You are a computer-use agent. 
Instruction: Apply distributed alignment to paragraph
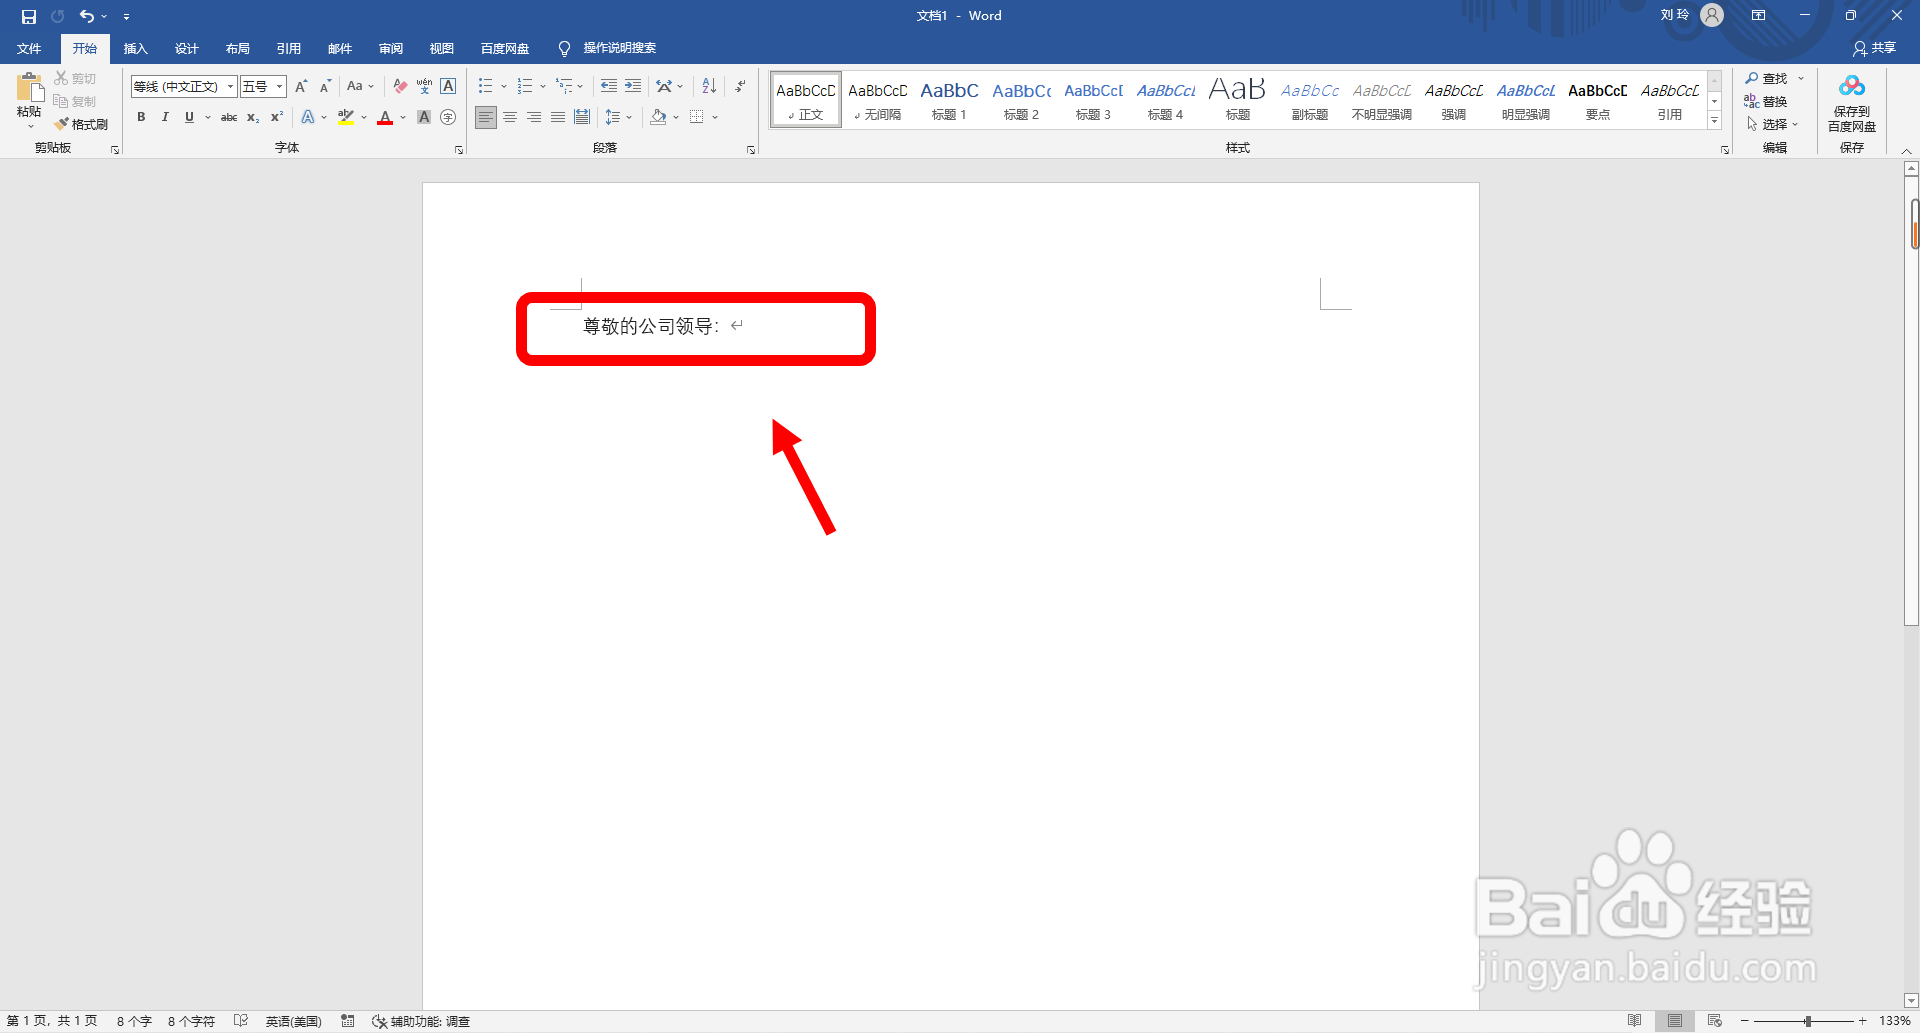pos(582,117)
